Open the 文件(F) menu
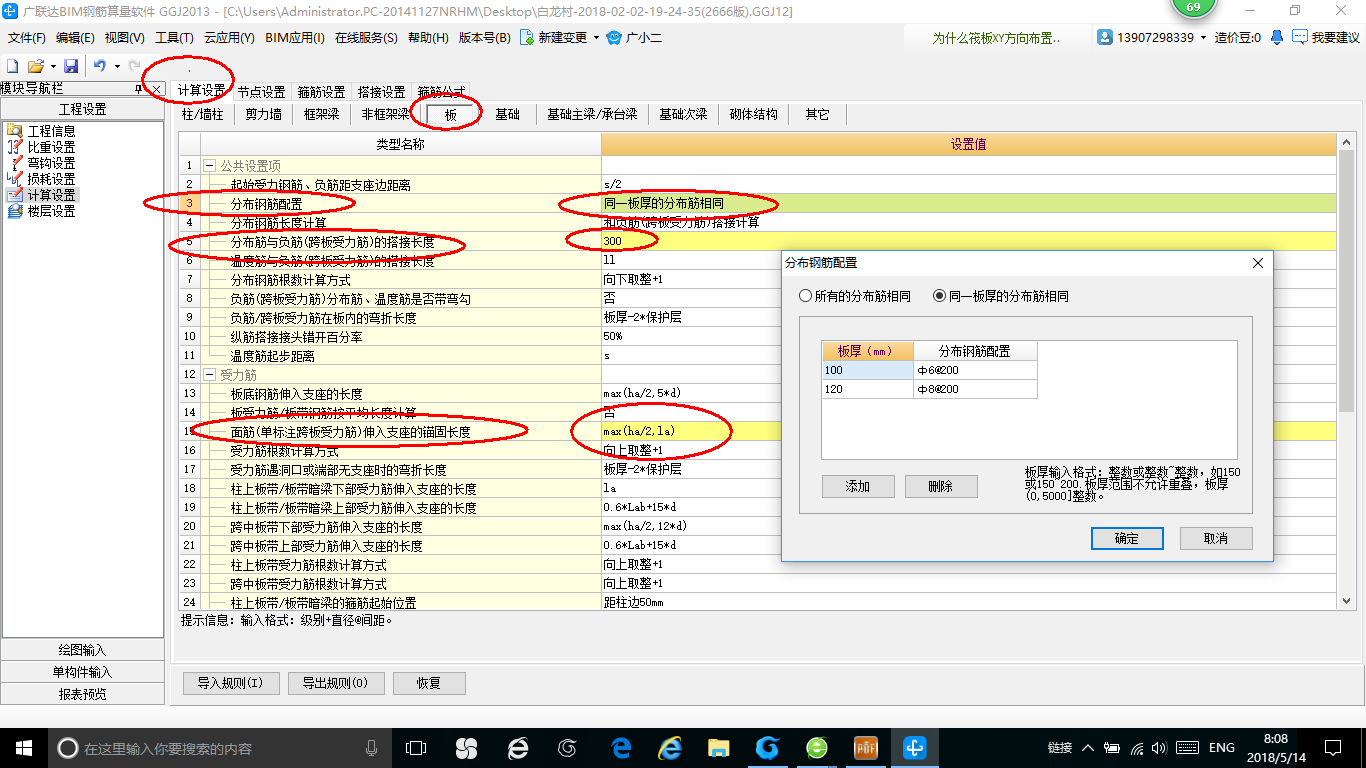 pos(27,38)
